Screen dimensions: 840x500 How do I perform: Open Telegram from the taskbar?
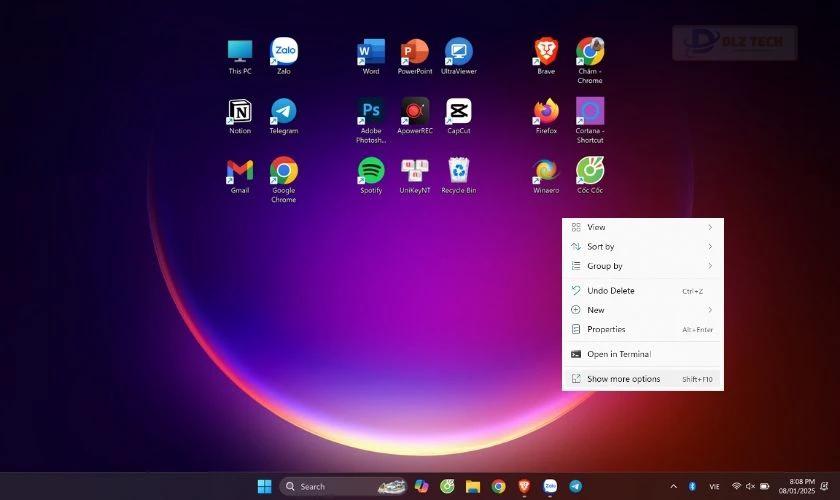575,486
